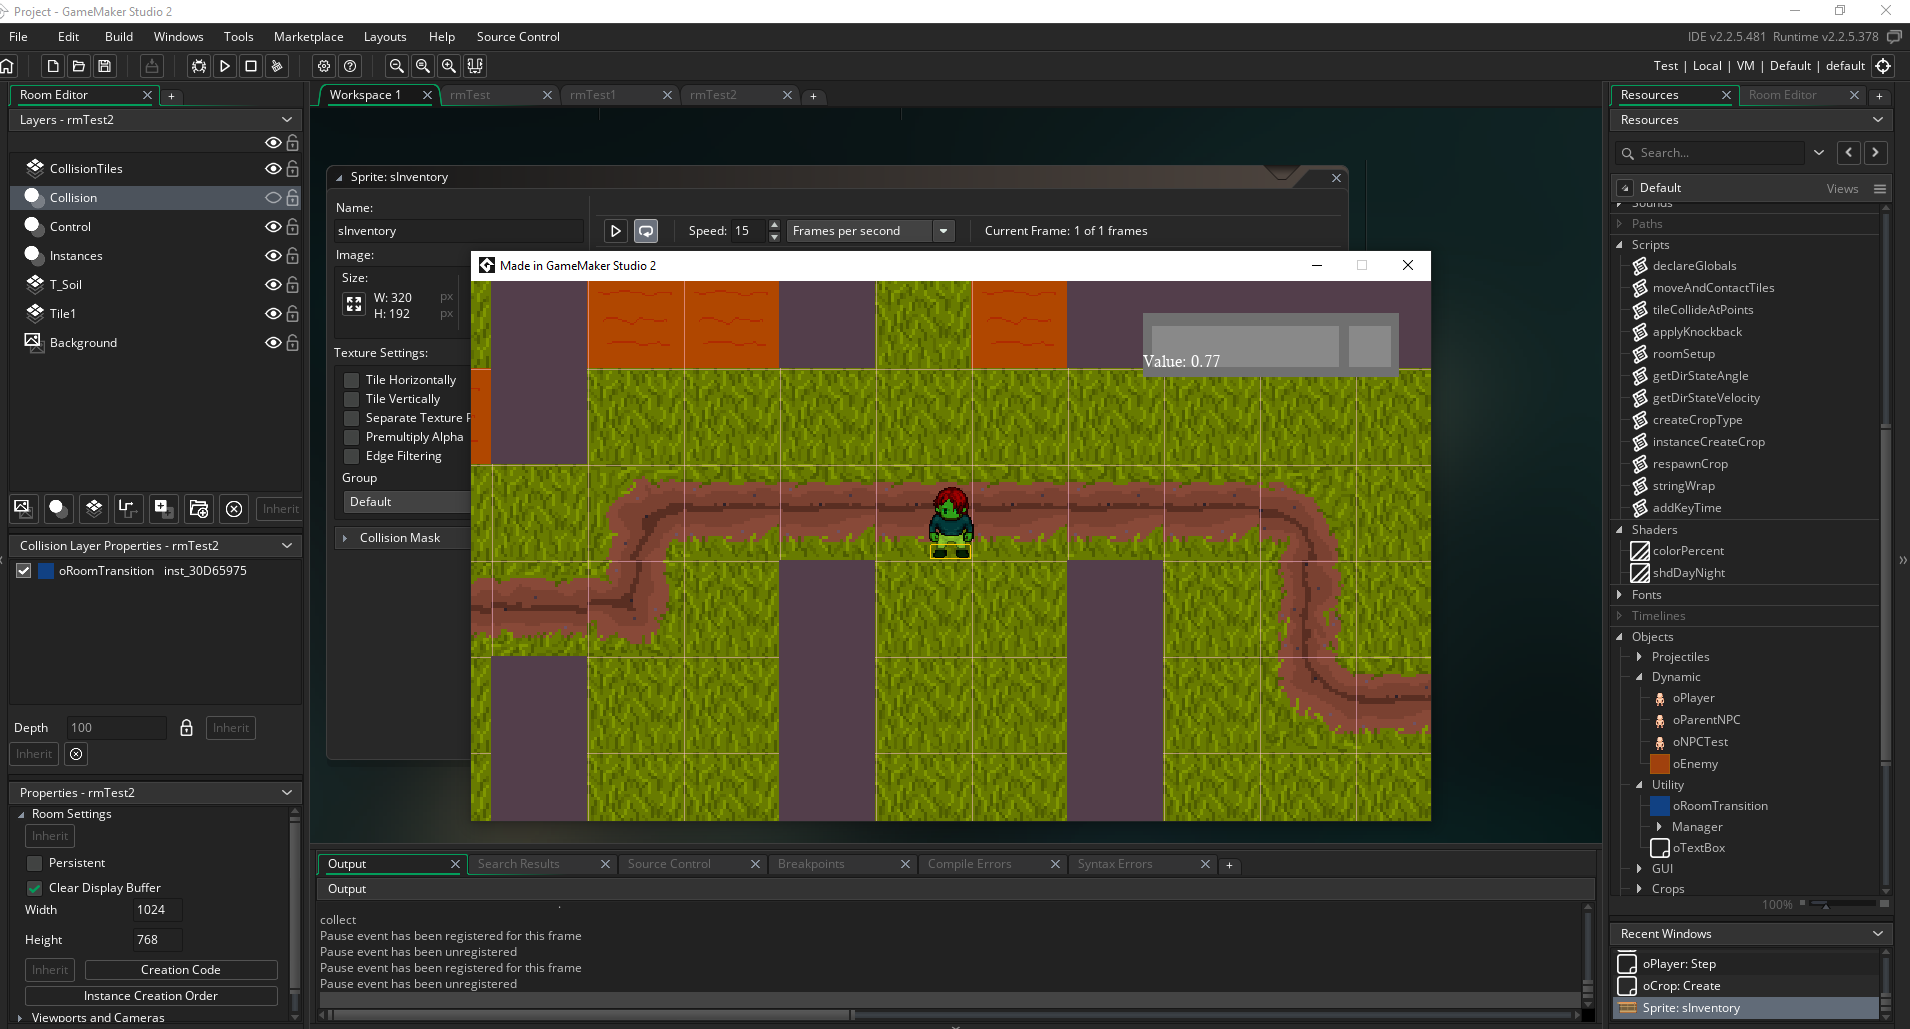
Task: Click the blue oRoomTransition color swatch
Action: click(46, 571)
